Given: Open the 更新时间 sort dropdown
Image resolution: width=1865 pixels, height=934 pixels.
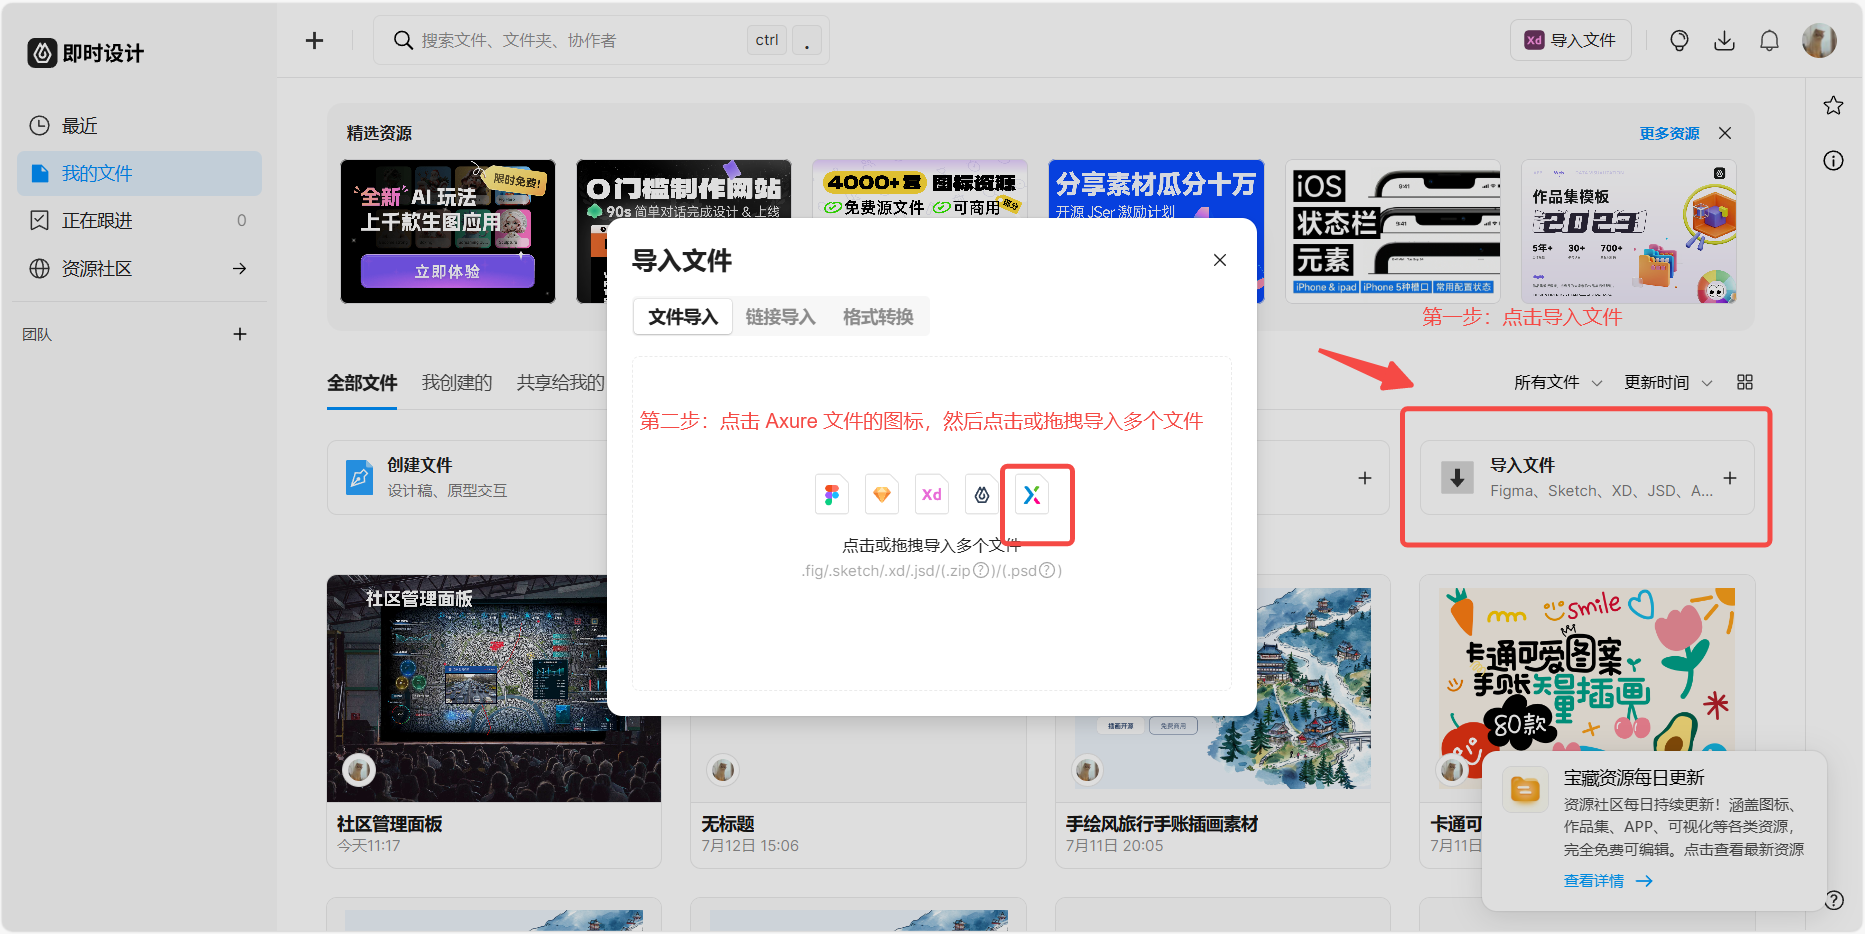Looking at the screenshot, I should [x=1668, y=382].
